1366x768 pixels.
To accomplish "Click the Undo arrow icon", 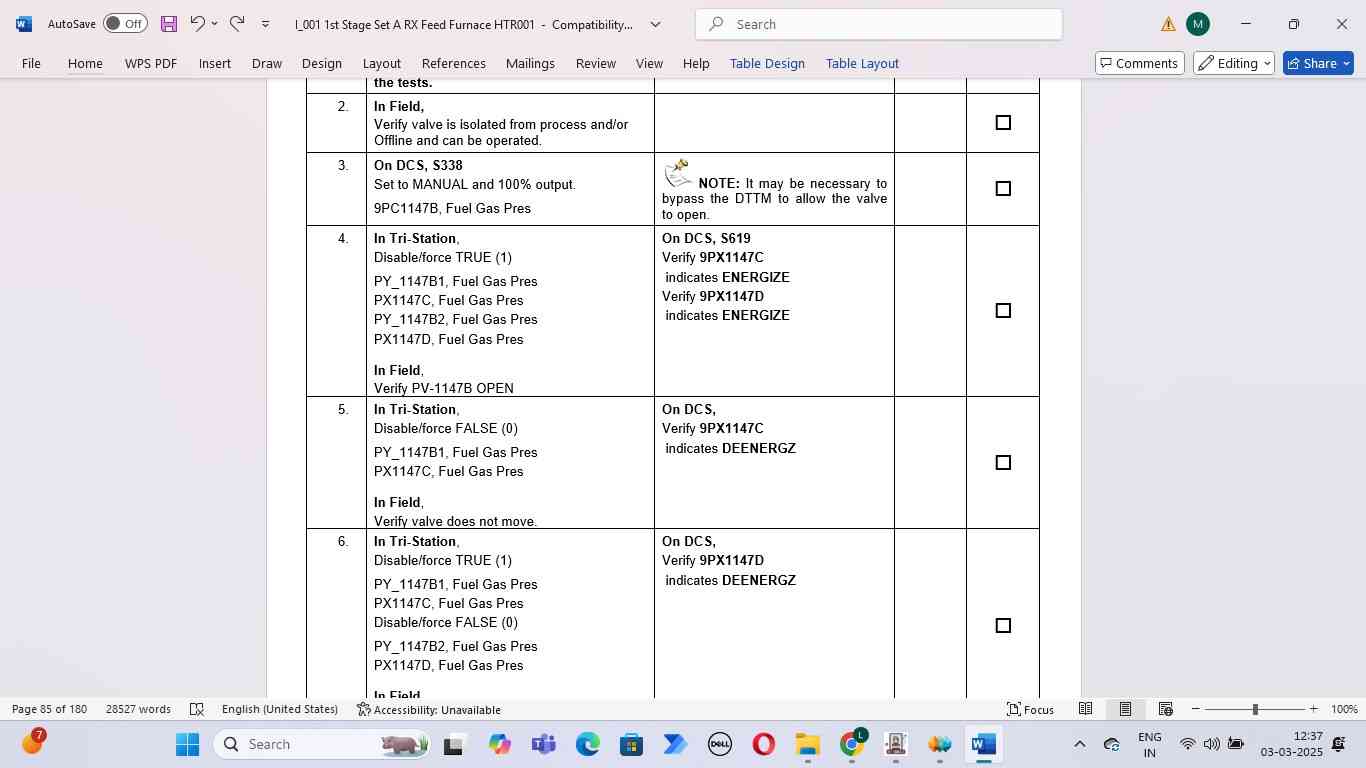I will click(197, 24).
